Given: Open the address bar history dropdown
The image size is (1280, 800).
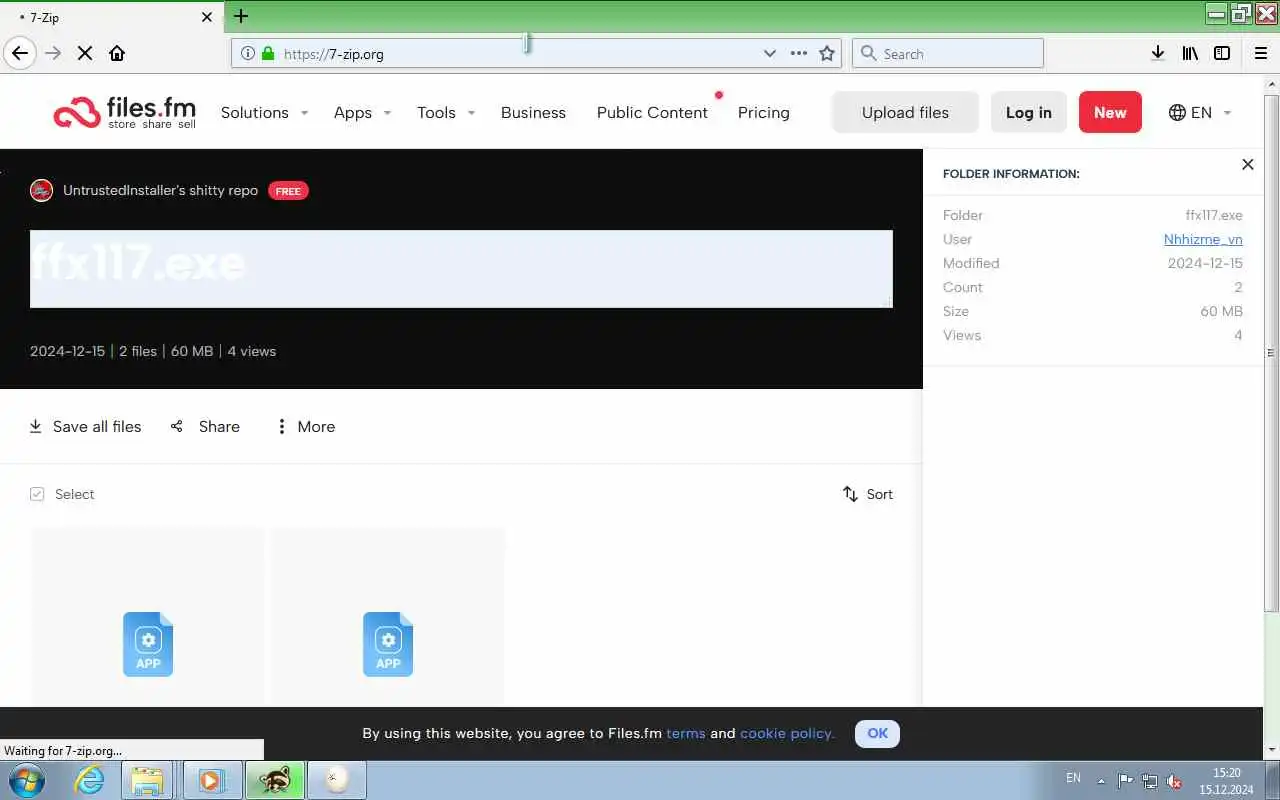Looking at the screenshot, I should point(769,53).
